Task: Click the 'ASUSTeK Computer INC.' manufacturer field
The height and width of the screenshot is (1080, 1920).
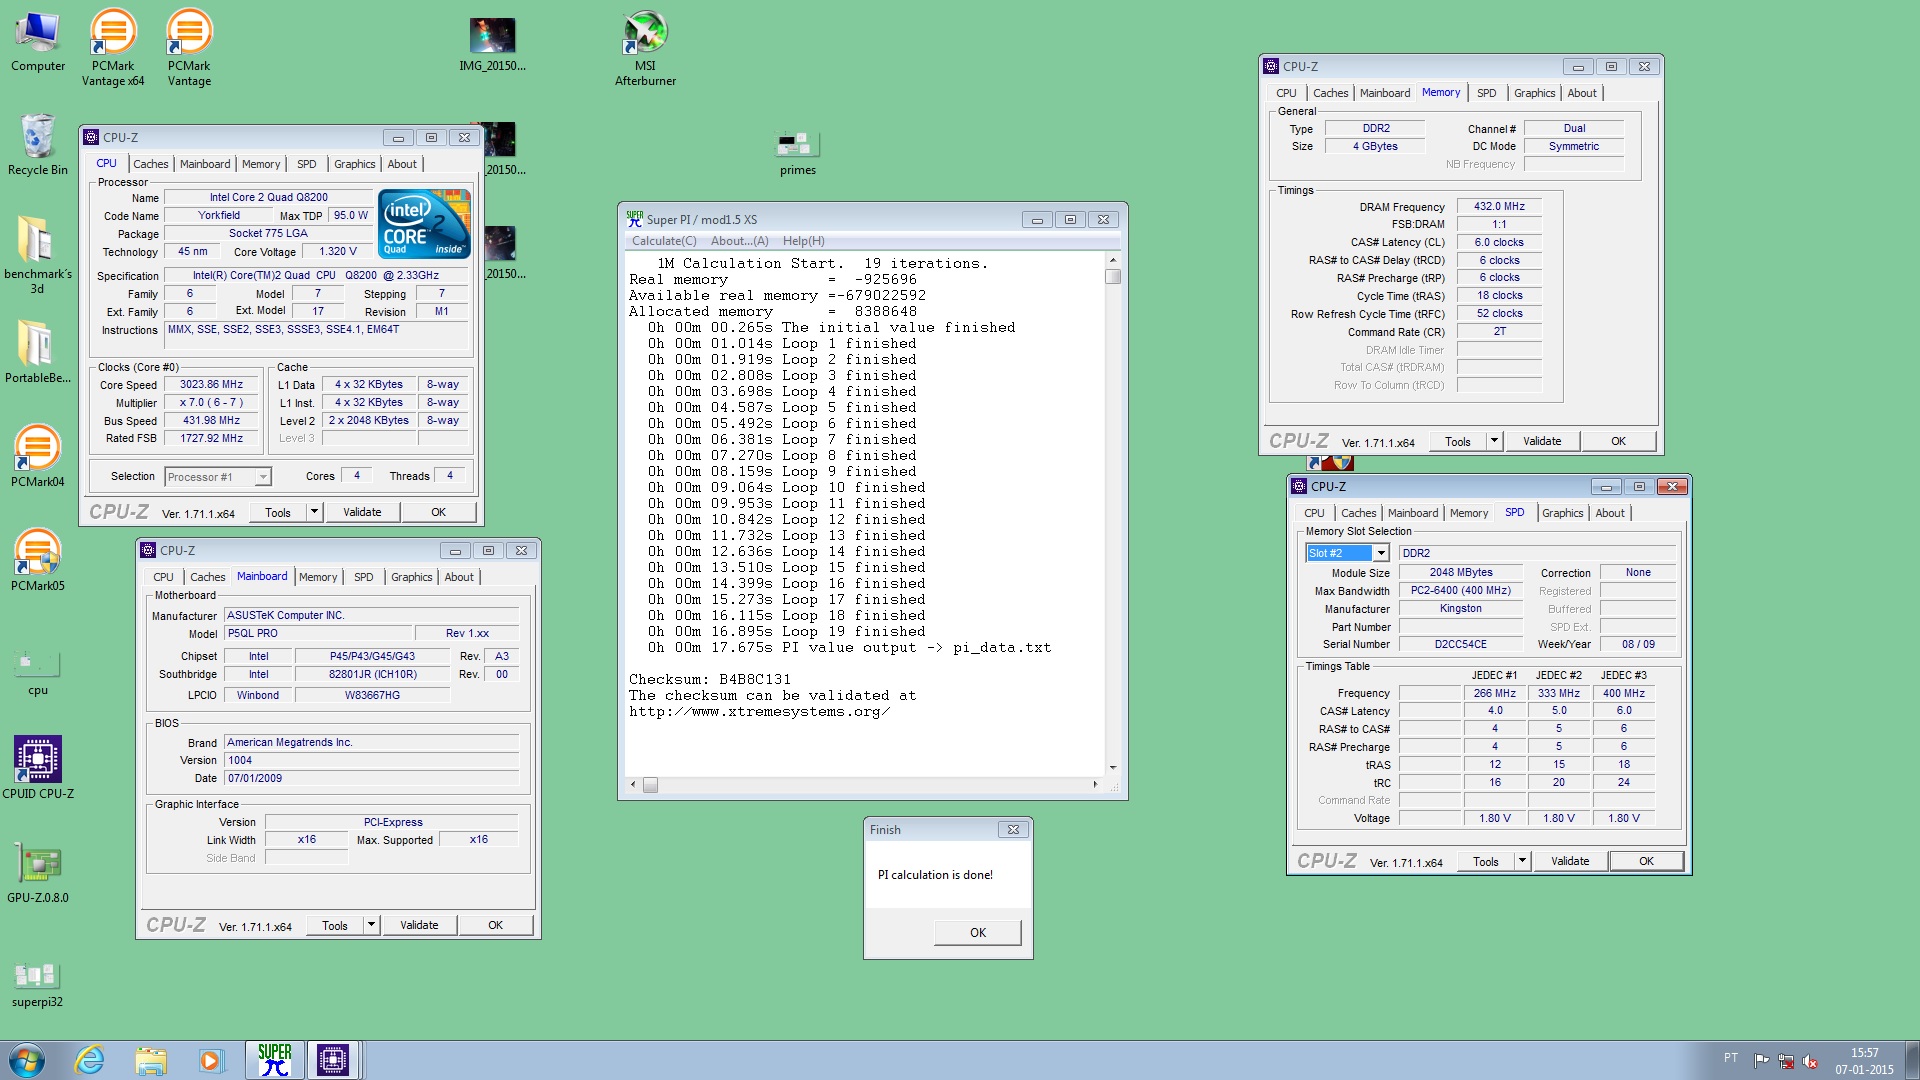Action: (x=371, y=616)
